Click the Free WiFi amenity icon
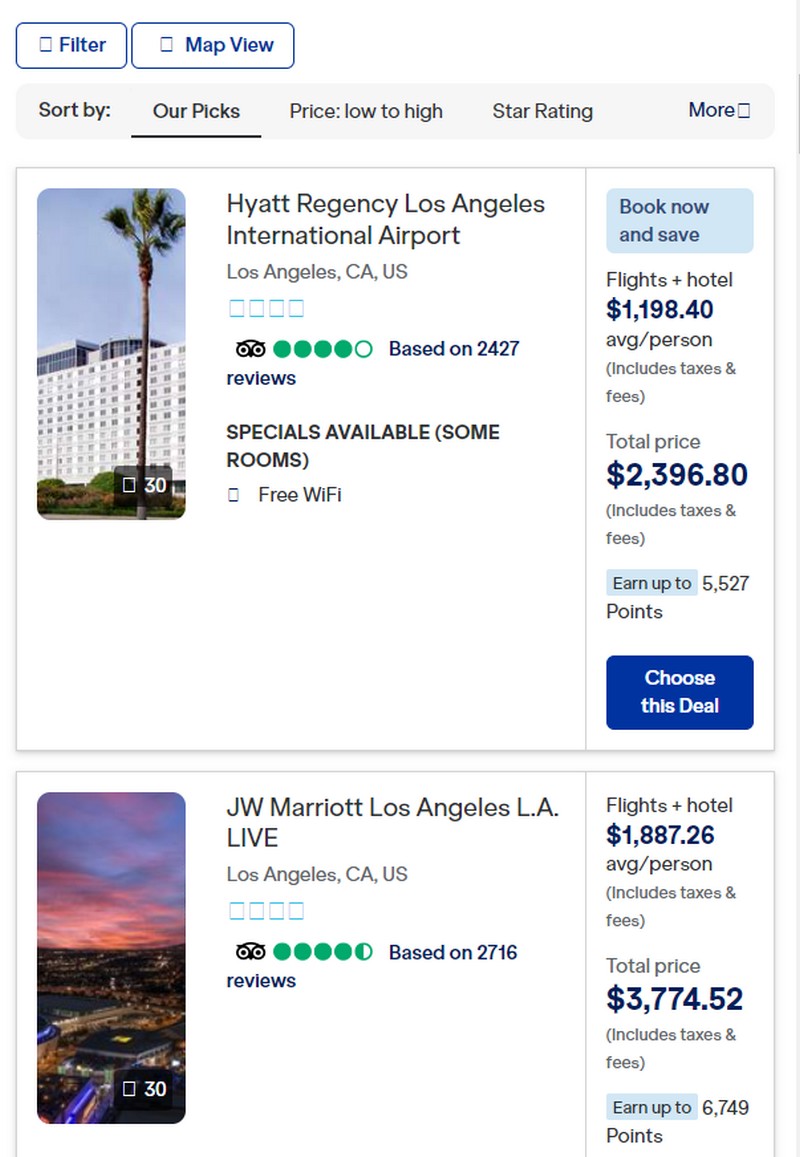The image size is (800, 1157). click(x=233, y=494)
